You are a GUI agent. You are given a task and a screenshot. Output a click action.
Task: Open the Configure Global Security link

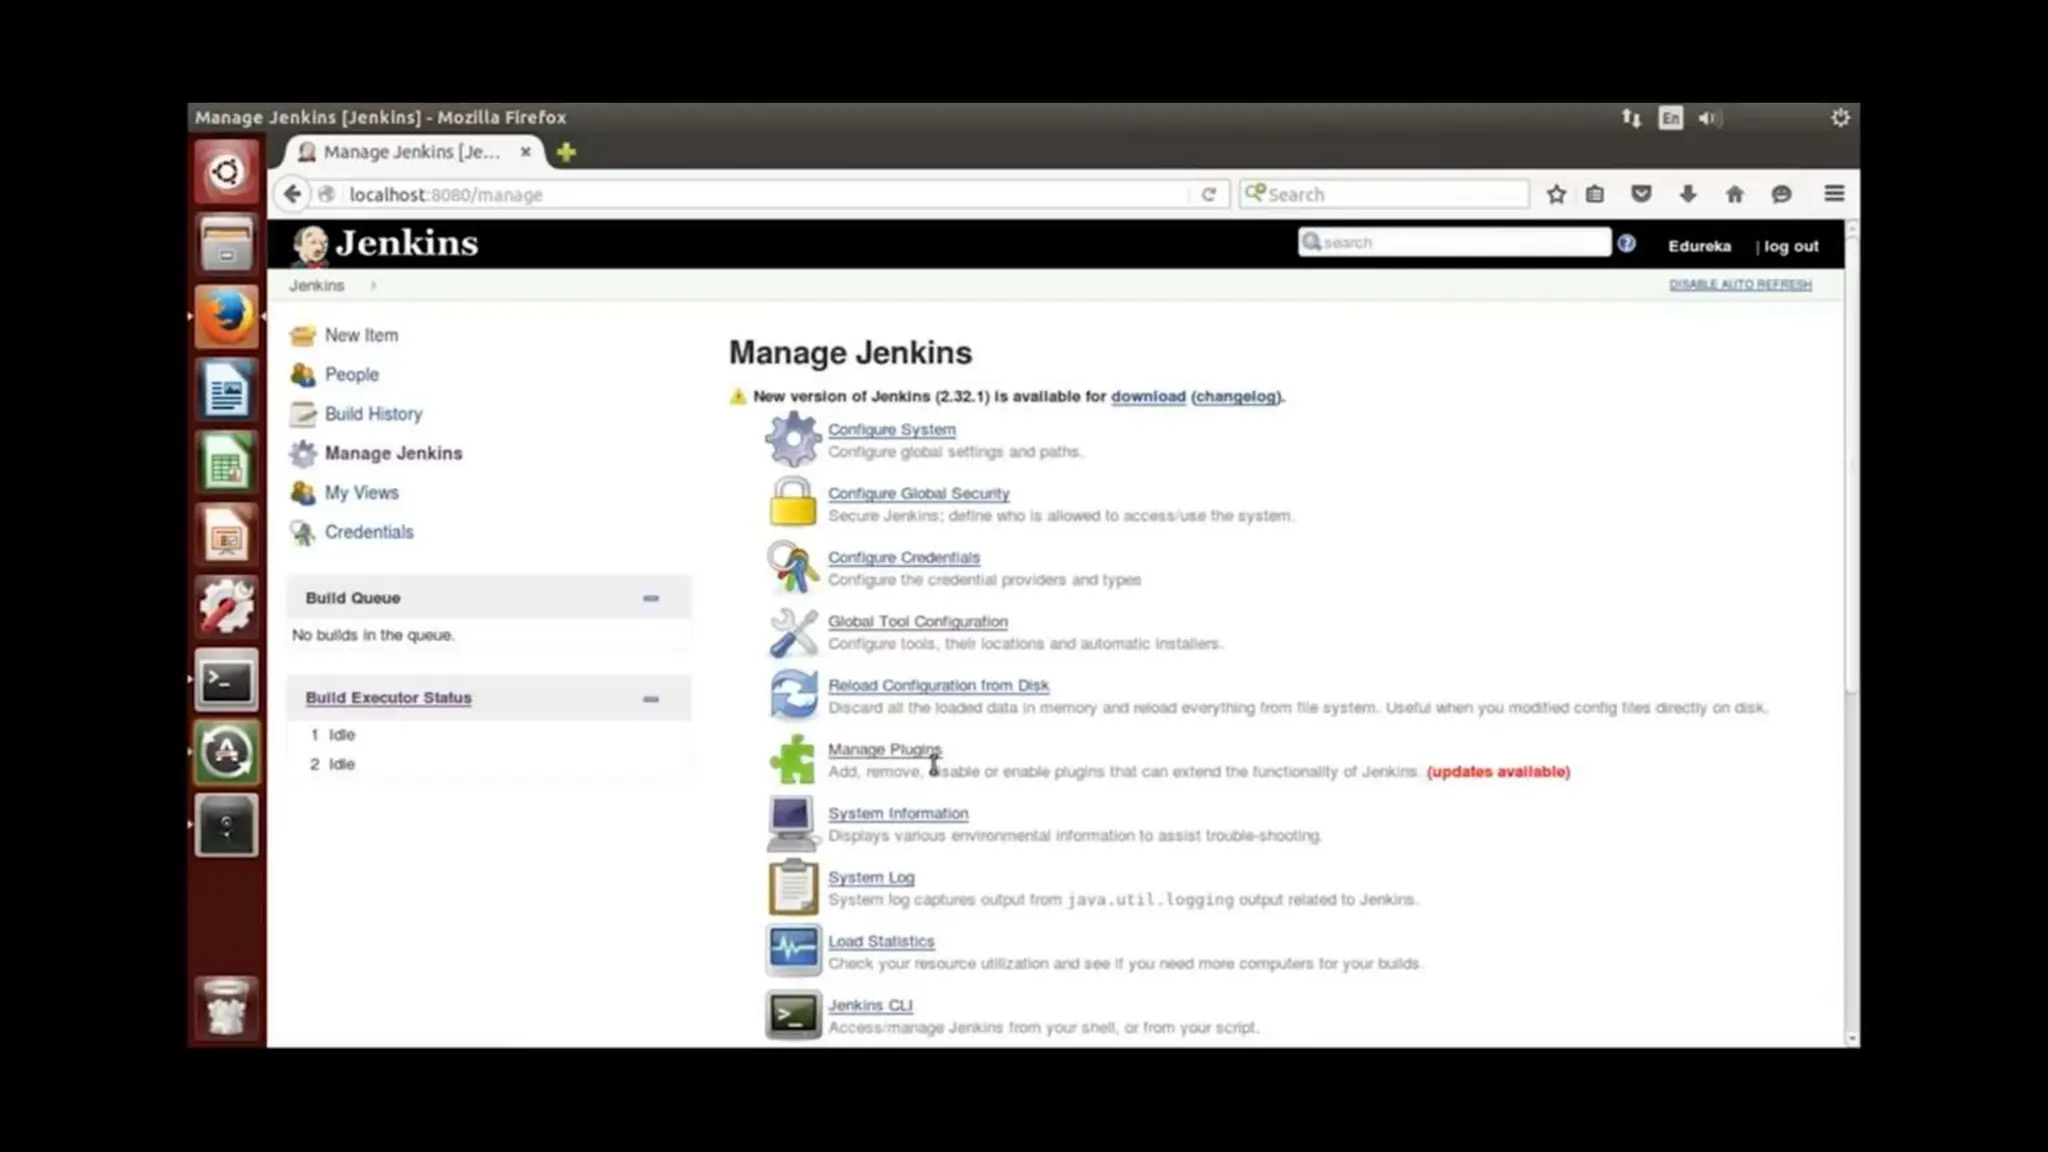pos(918,493)
